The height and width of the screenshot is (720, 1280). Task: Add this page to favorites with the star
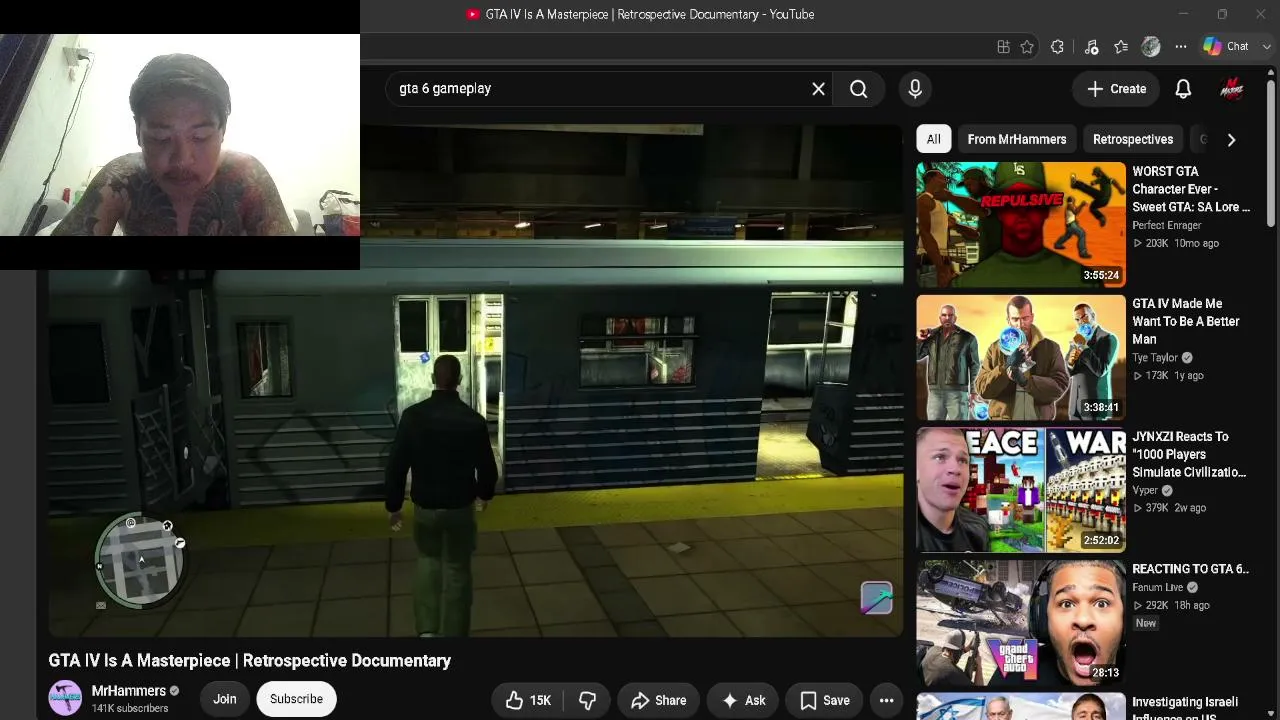[1027, 47]
